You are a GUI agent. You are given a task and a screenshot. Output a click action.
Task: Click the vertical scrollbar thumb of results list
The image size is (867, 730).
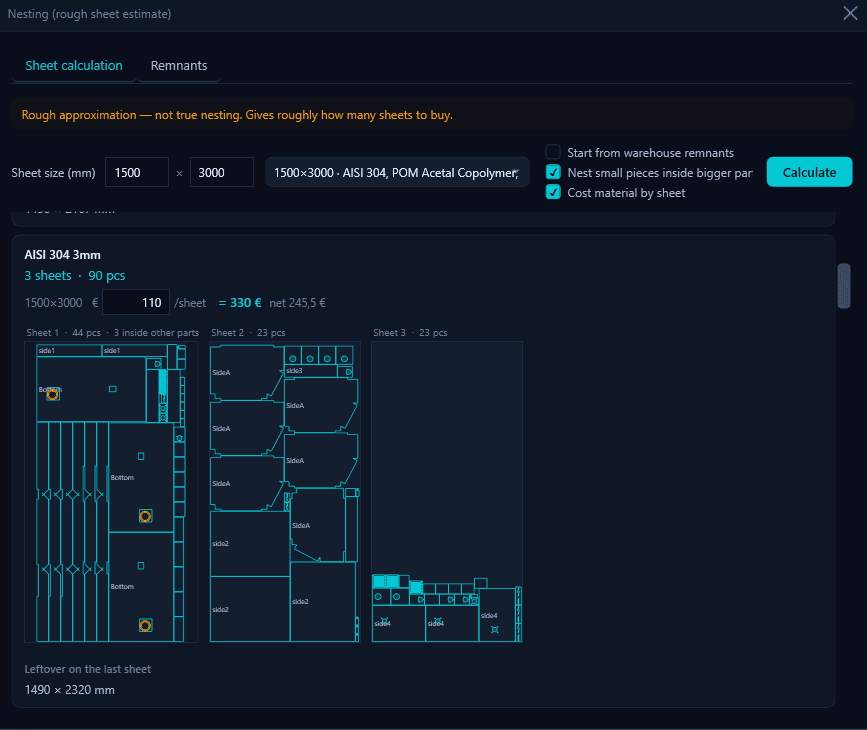pyautogui.click(x=843, y=286)
